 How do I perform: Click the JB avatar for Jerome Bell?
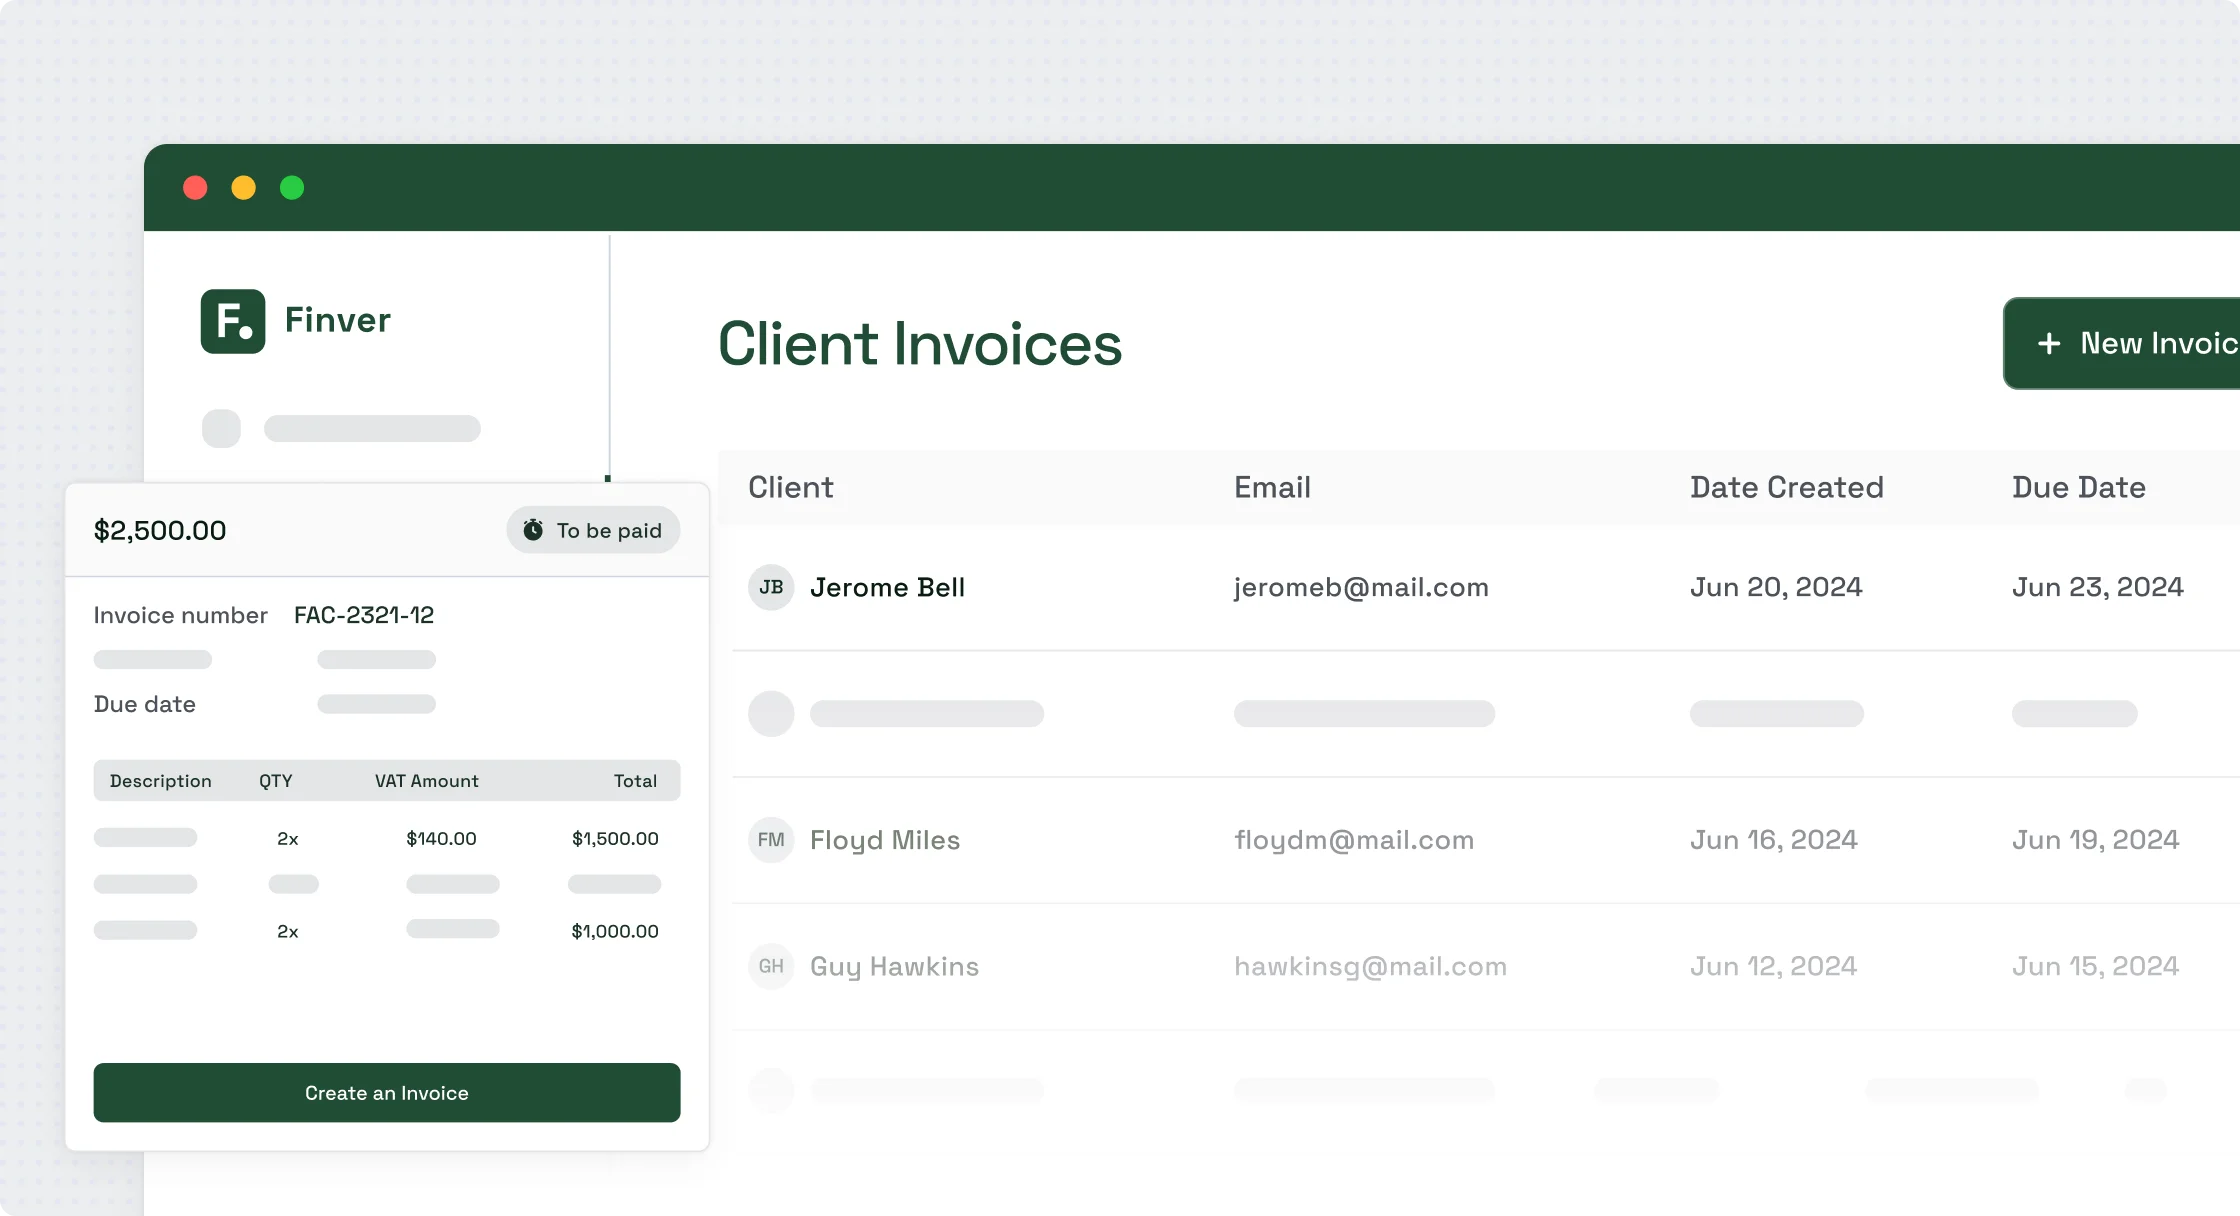771,587
